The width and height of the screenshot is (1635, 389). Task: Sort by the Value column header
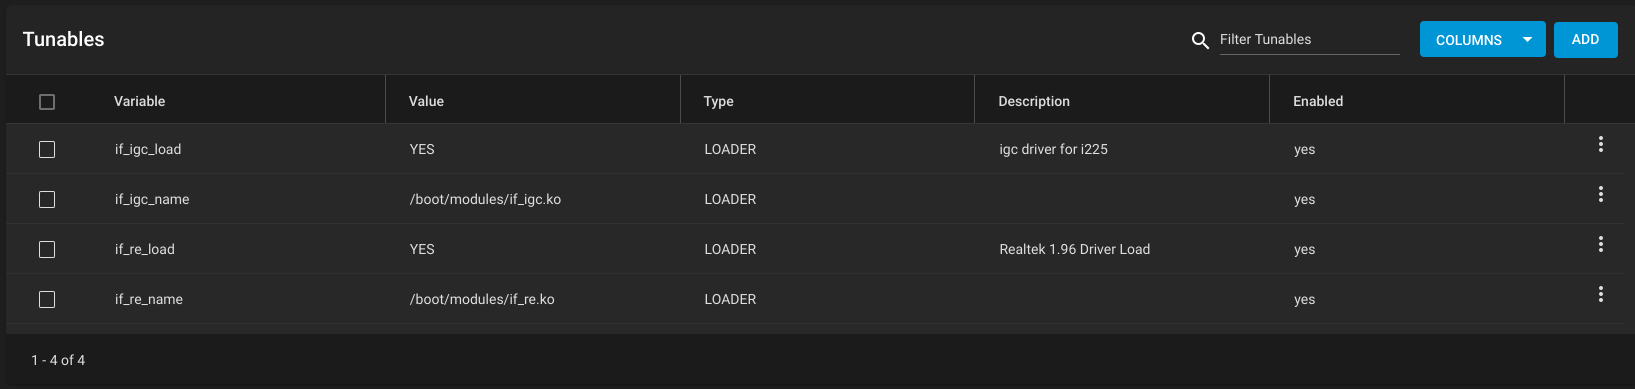(x=426, y=101)
